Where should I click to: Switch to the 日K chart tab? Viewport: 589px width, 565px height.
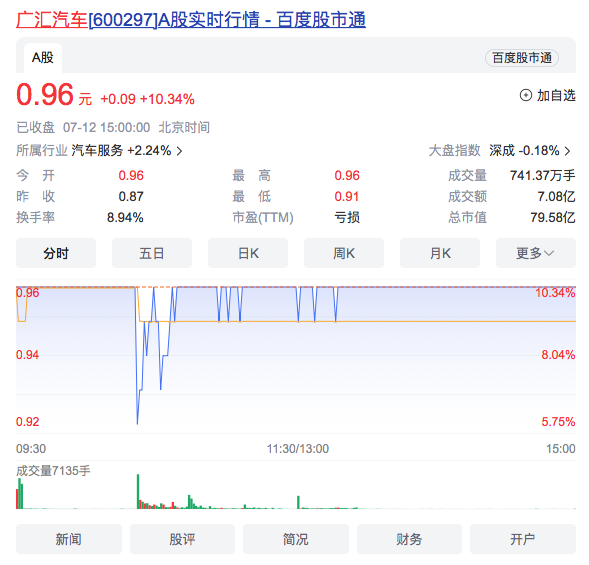coord(248,253)
